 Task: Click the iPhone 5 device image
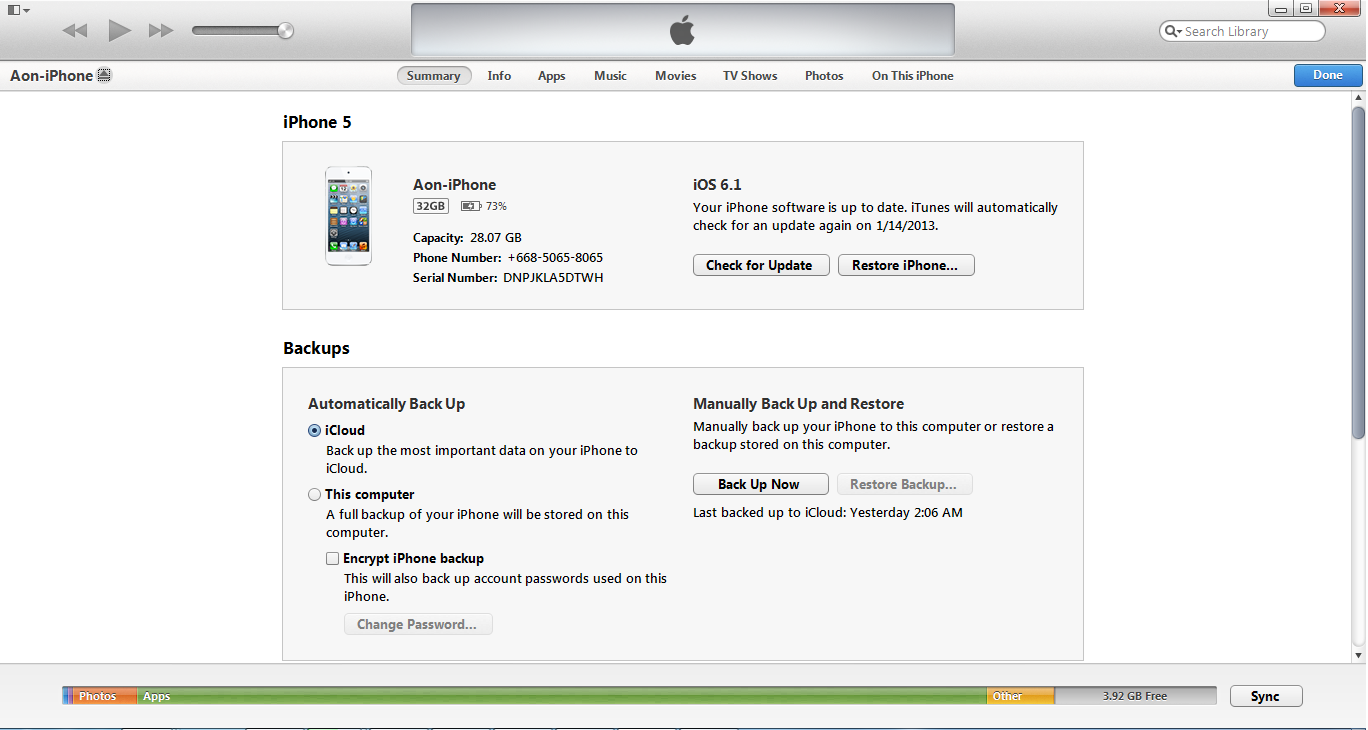coord(348,216)
